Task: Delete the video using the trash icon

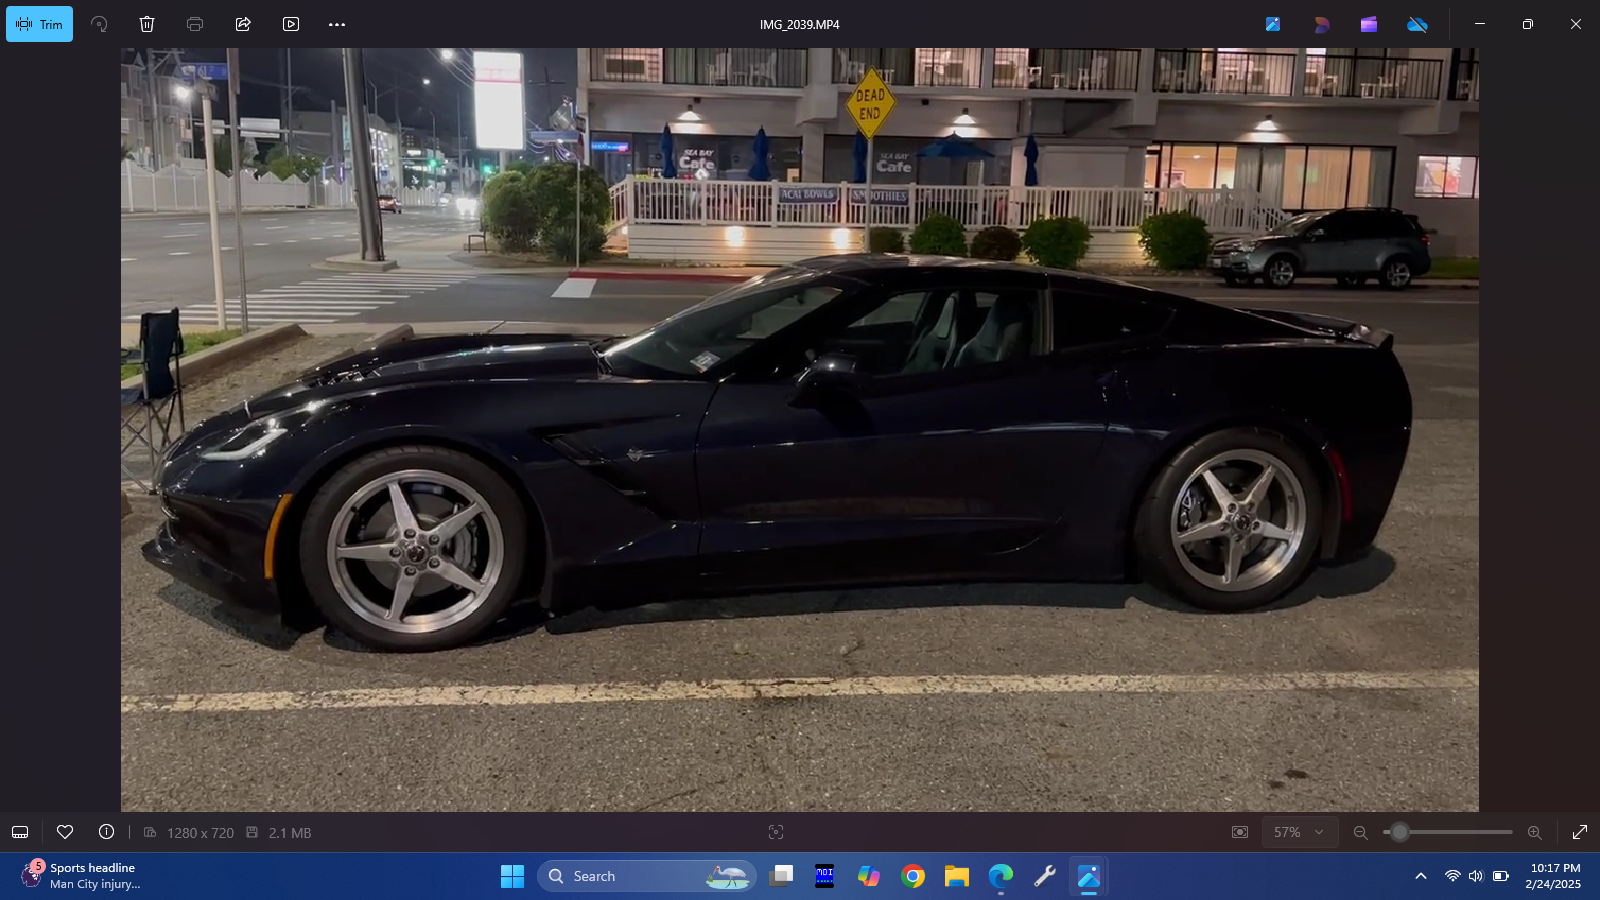Action: [x=147, y=24]
